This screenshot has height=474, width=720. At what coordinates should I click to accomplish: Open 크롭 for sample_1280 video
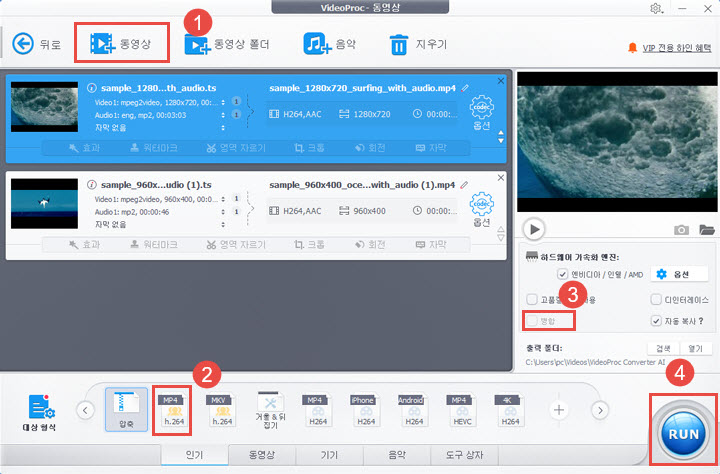tap(309, 148)
